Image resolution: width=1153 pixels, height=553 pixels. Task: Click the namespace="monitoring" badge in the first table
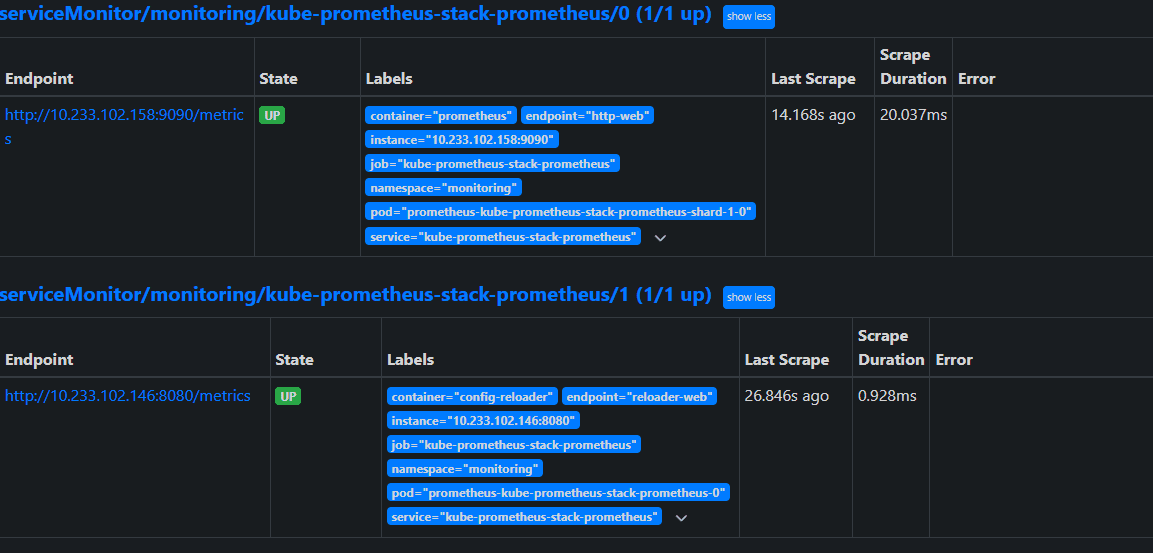pyautogui.click(x=443, y=188)
